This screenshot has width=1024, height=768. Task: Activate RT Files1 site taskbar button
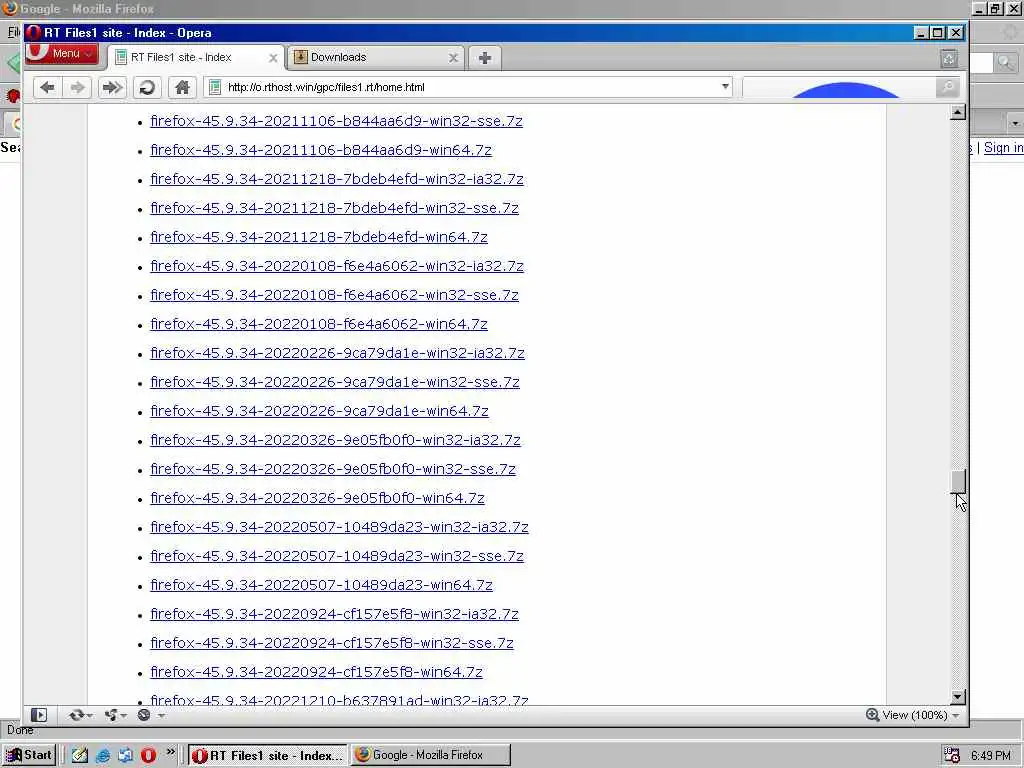(268, 756)
